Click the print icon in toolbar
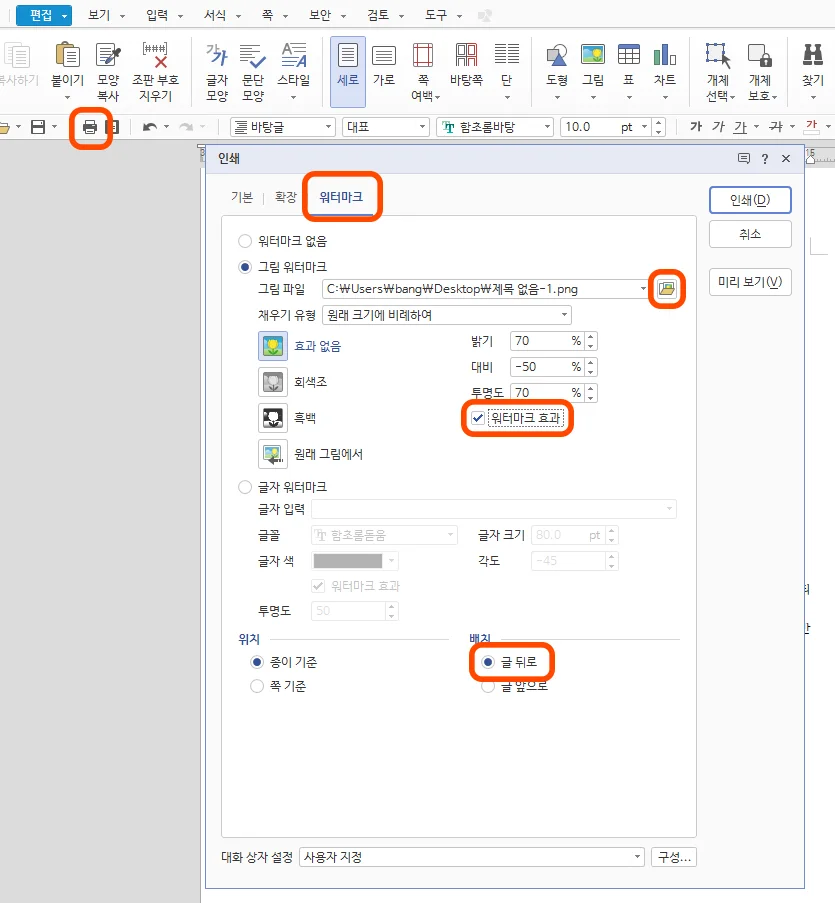Viewport: 835px width, 903px height. (x=90, y=127)
